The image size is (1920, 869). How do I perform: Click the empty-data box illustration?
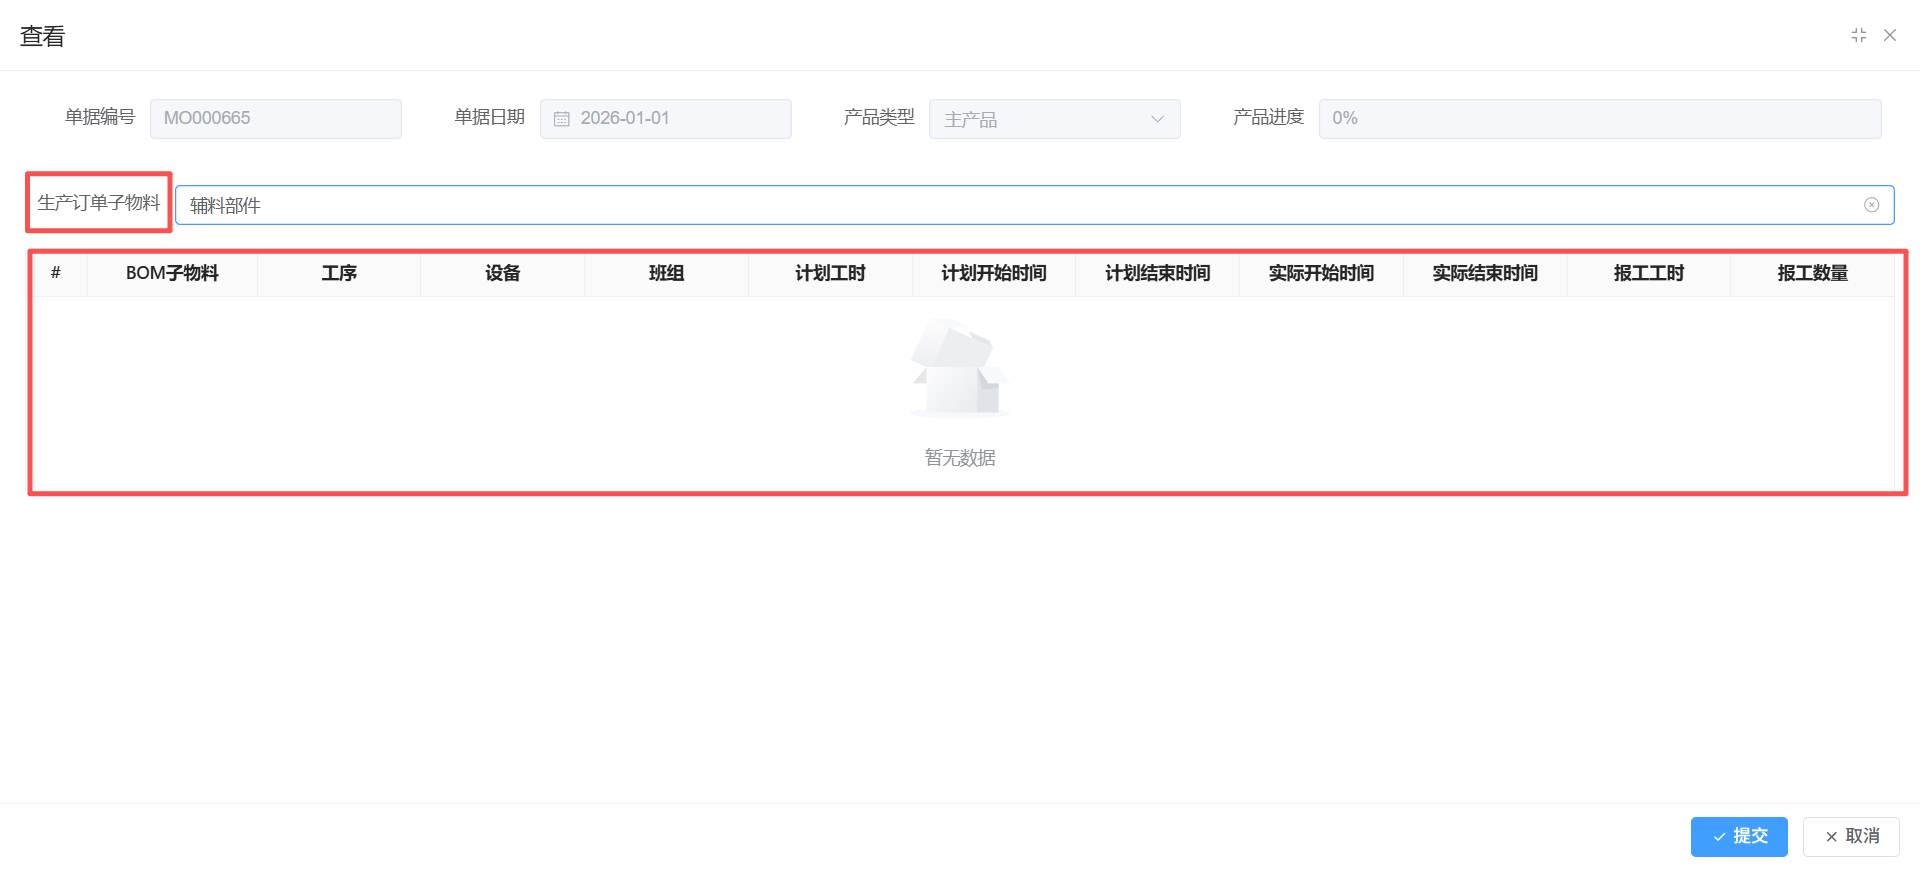tap(959, 367)
